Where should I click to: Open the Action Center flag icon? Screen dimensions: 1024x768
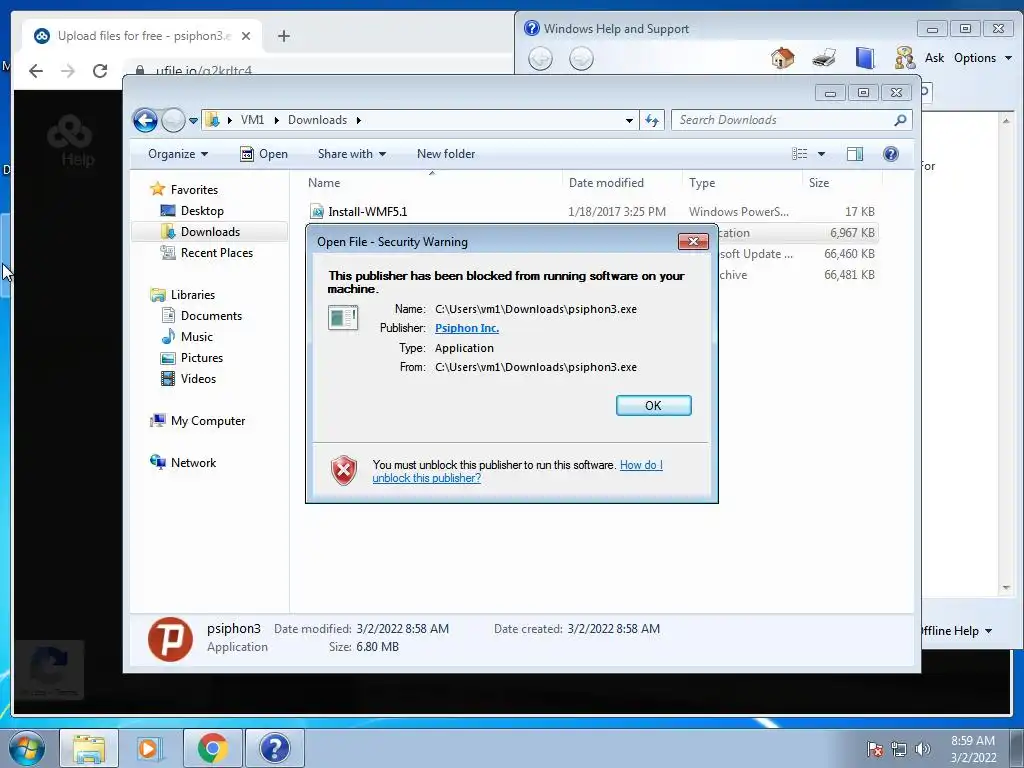click(874, 748)
